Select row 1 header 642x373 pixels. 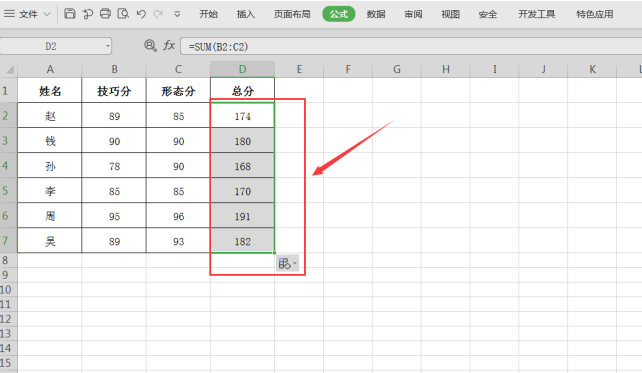tap(8, 90)
